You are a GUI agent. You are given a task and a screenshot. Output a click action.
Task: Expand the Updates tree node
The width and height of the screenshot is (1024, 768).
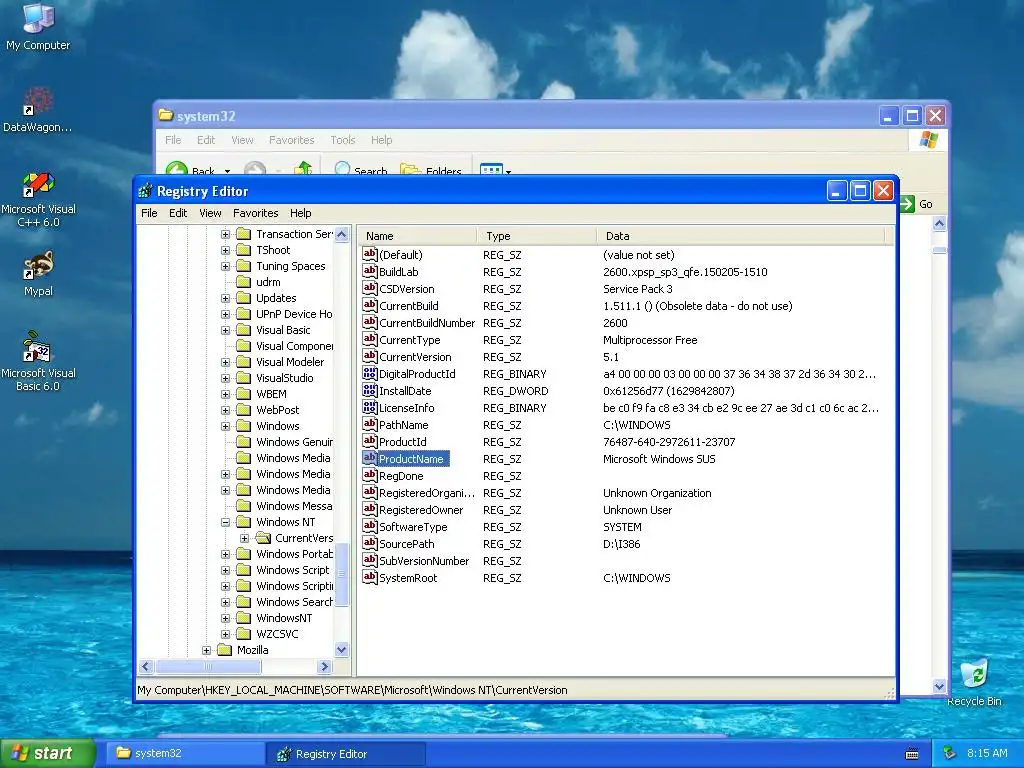[x=225, y=298]
